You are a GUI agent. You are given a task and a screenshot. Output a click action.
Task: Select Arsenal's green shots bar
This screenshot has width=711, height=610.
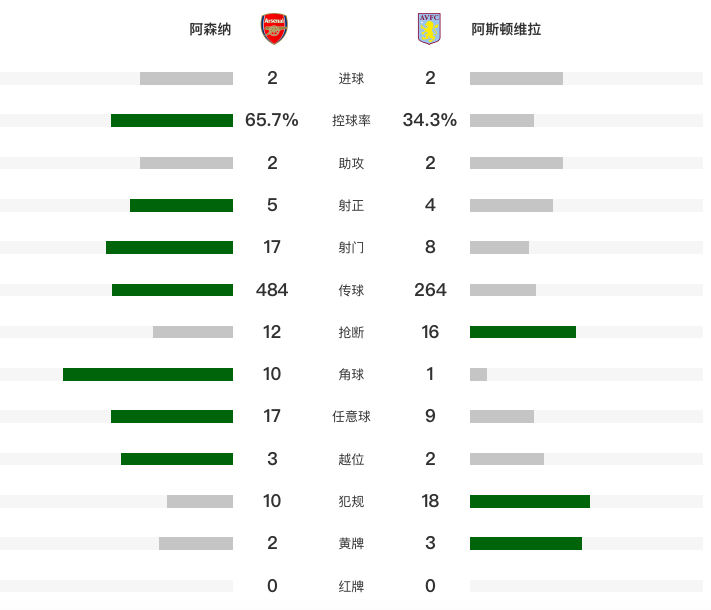tap(170, 247)
